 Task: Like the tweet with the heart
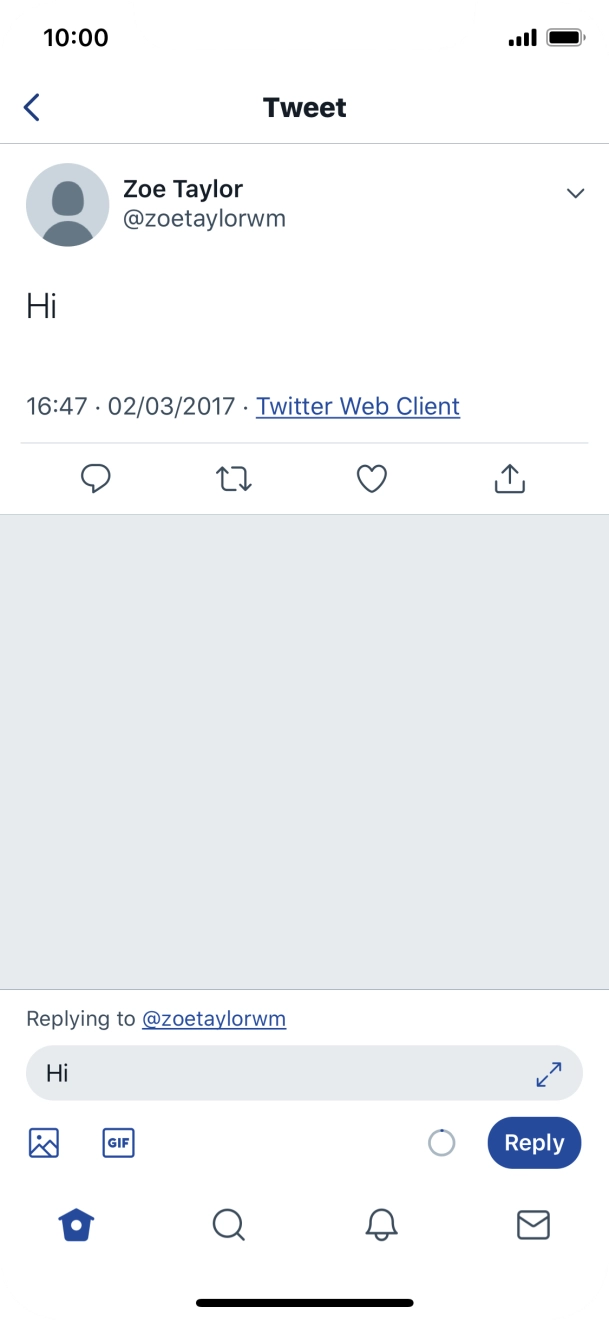click(371, 479)
